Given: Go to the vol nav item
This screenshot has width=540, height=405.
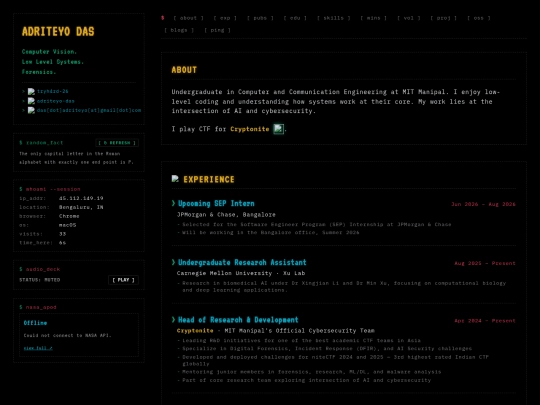Looking at the screenshot, I should tap(408, 18).
